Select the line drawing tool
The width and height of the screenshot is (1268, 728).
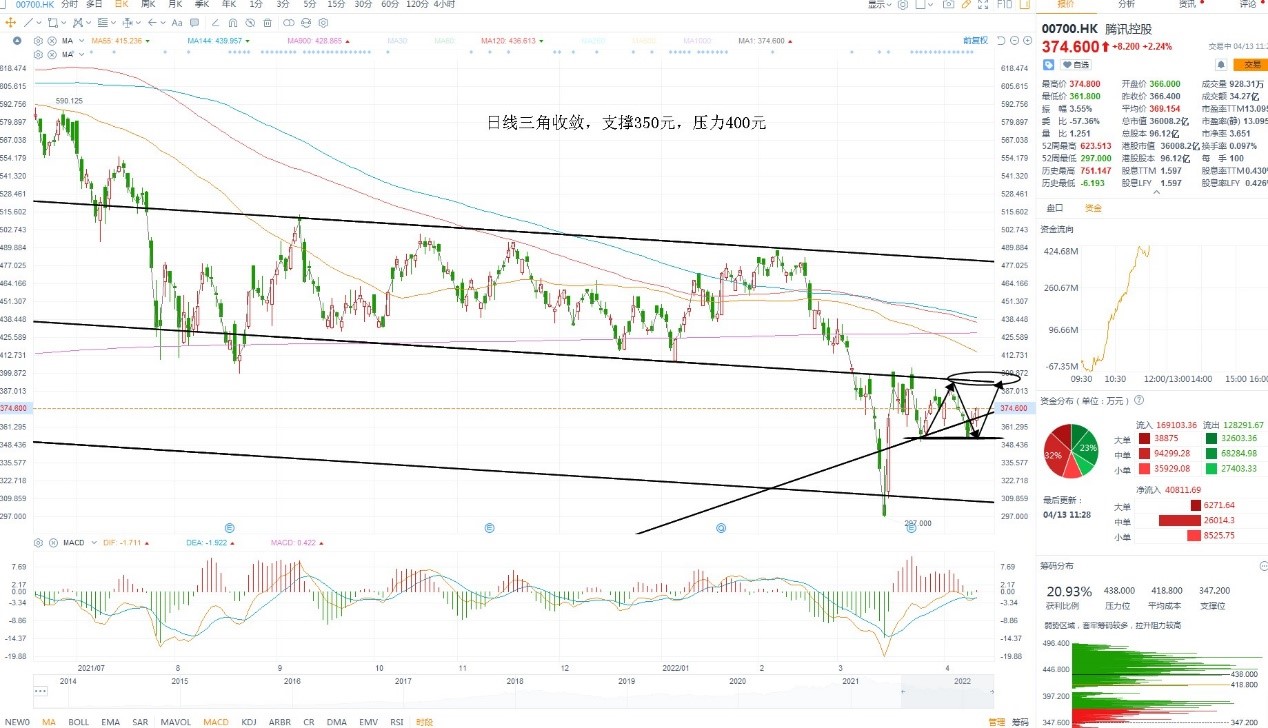[27, 22]
